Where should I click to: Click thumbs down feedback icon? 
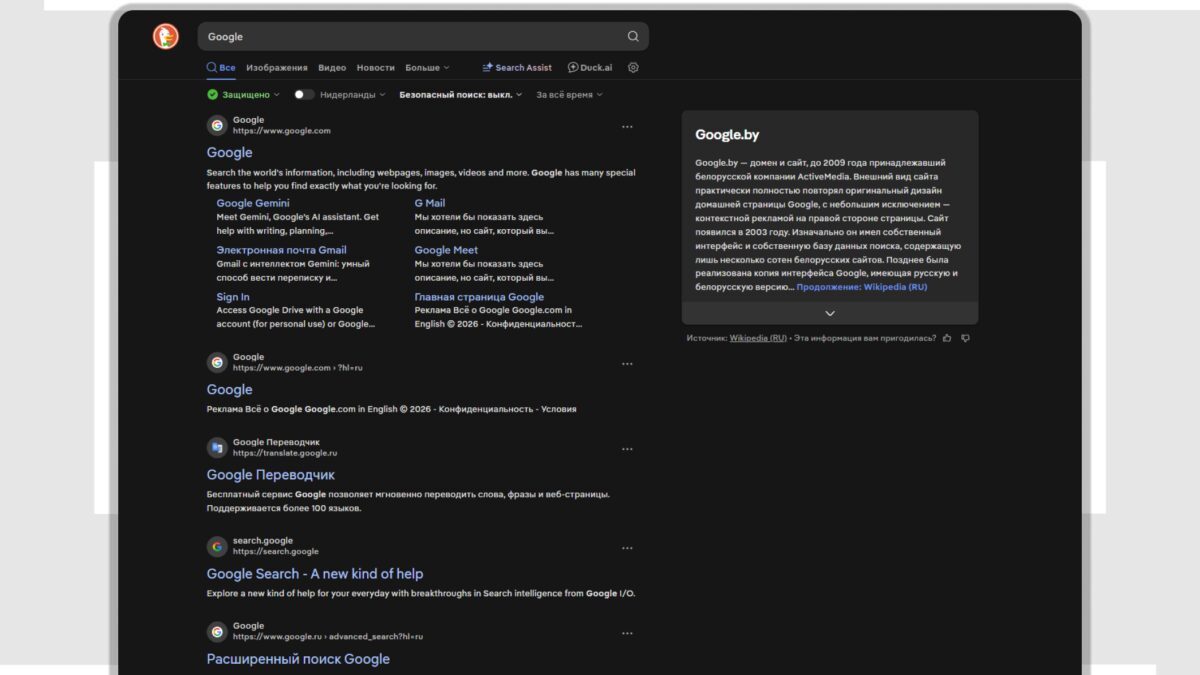[x=965, y=338]
